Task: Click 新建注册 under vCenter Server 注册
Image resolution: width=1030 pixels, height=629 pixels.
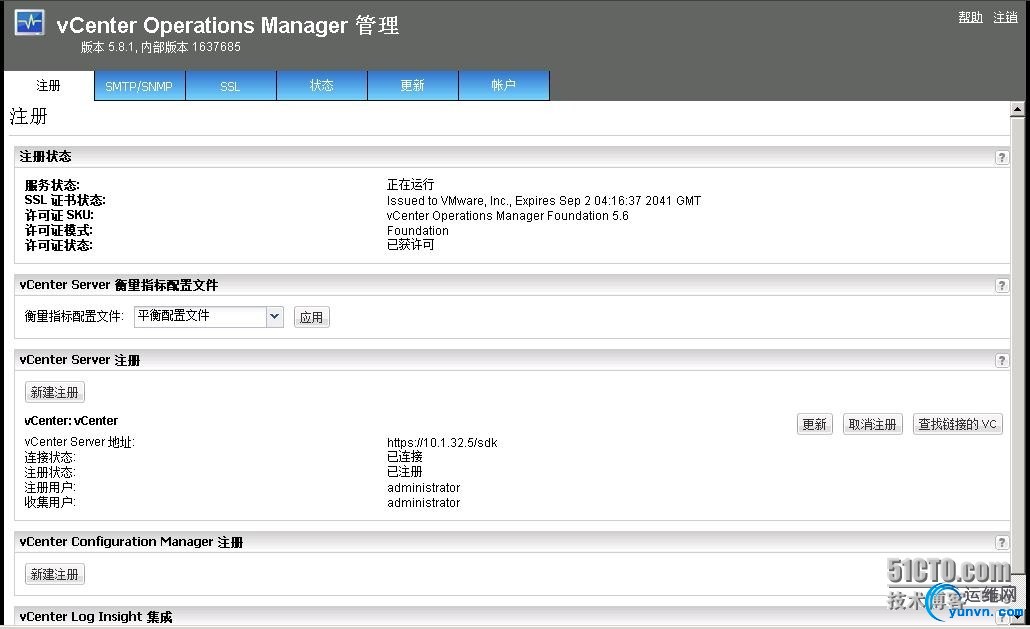Action: tap(55, 393)
